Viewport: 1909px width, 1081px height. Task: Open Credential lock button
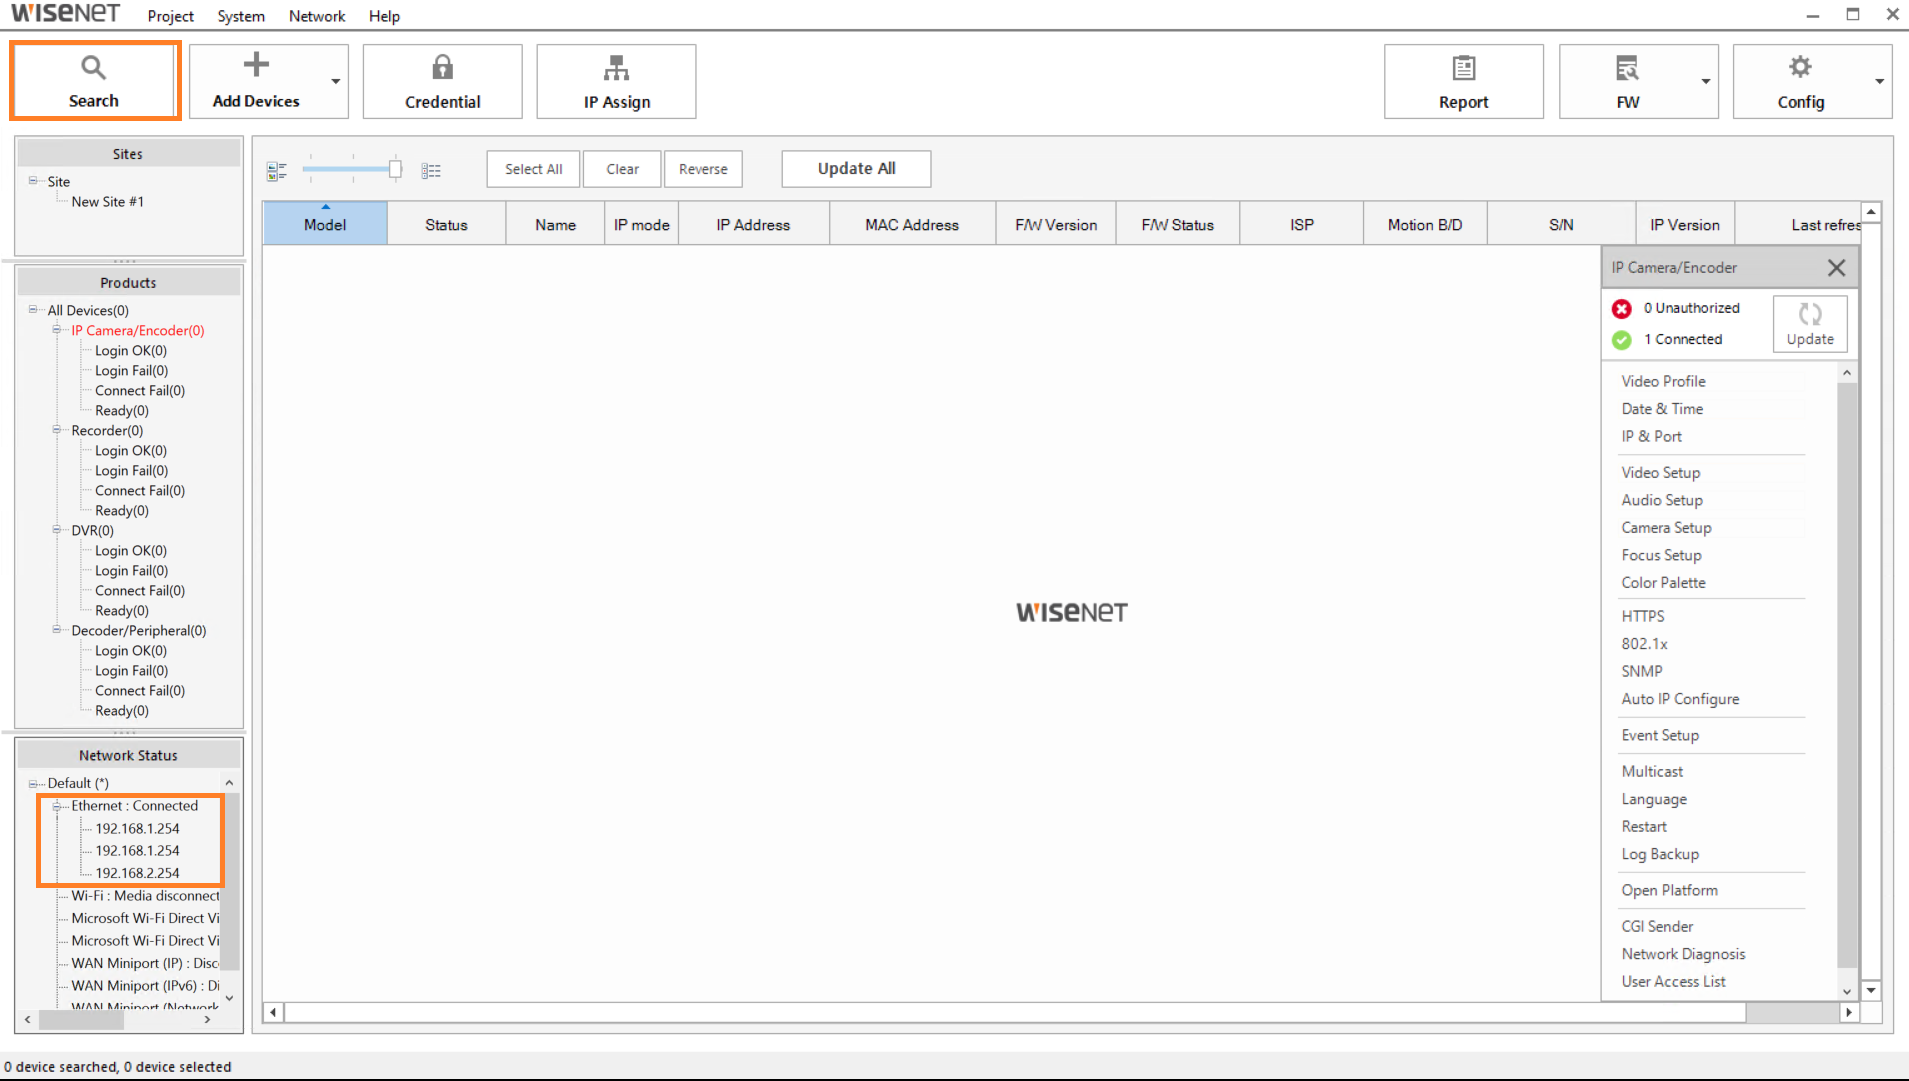tap(443, 81)
